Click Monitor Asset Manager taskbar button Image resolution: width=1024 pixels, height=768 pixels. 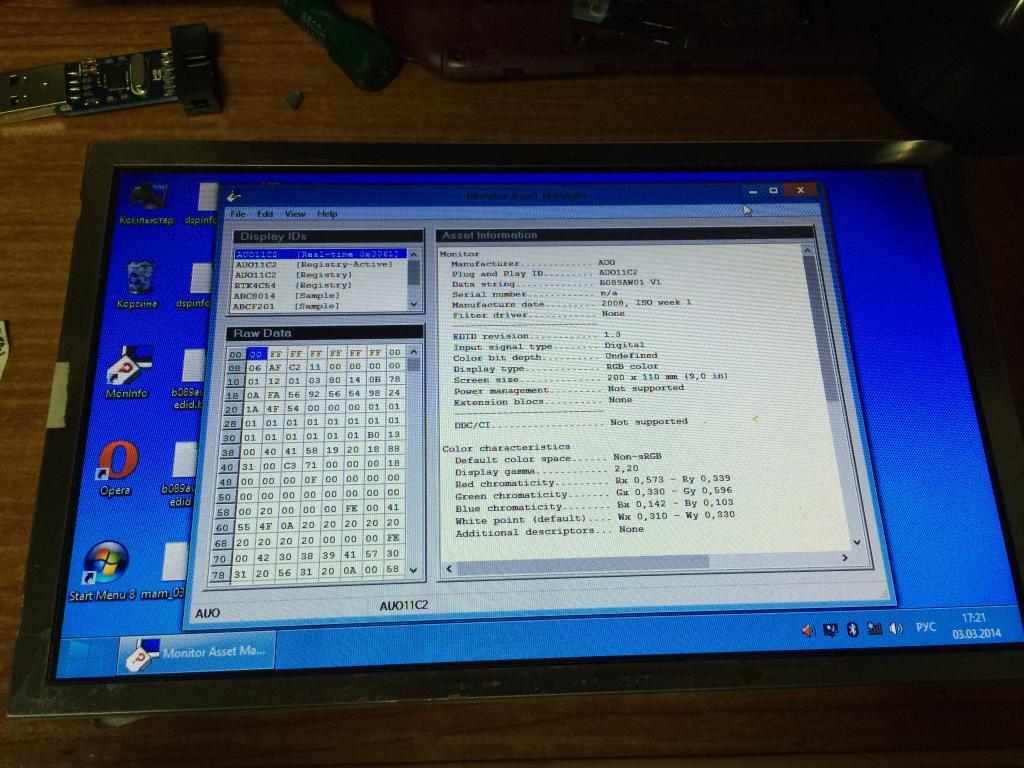(195, 651)
